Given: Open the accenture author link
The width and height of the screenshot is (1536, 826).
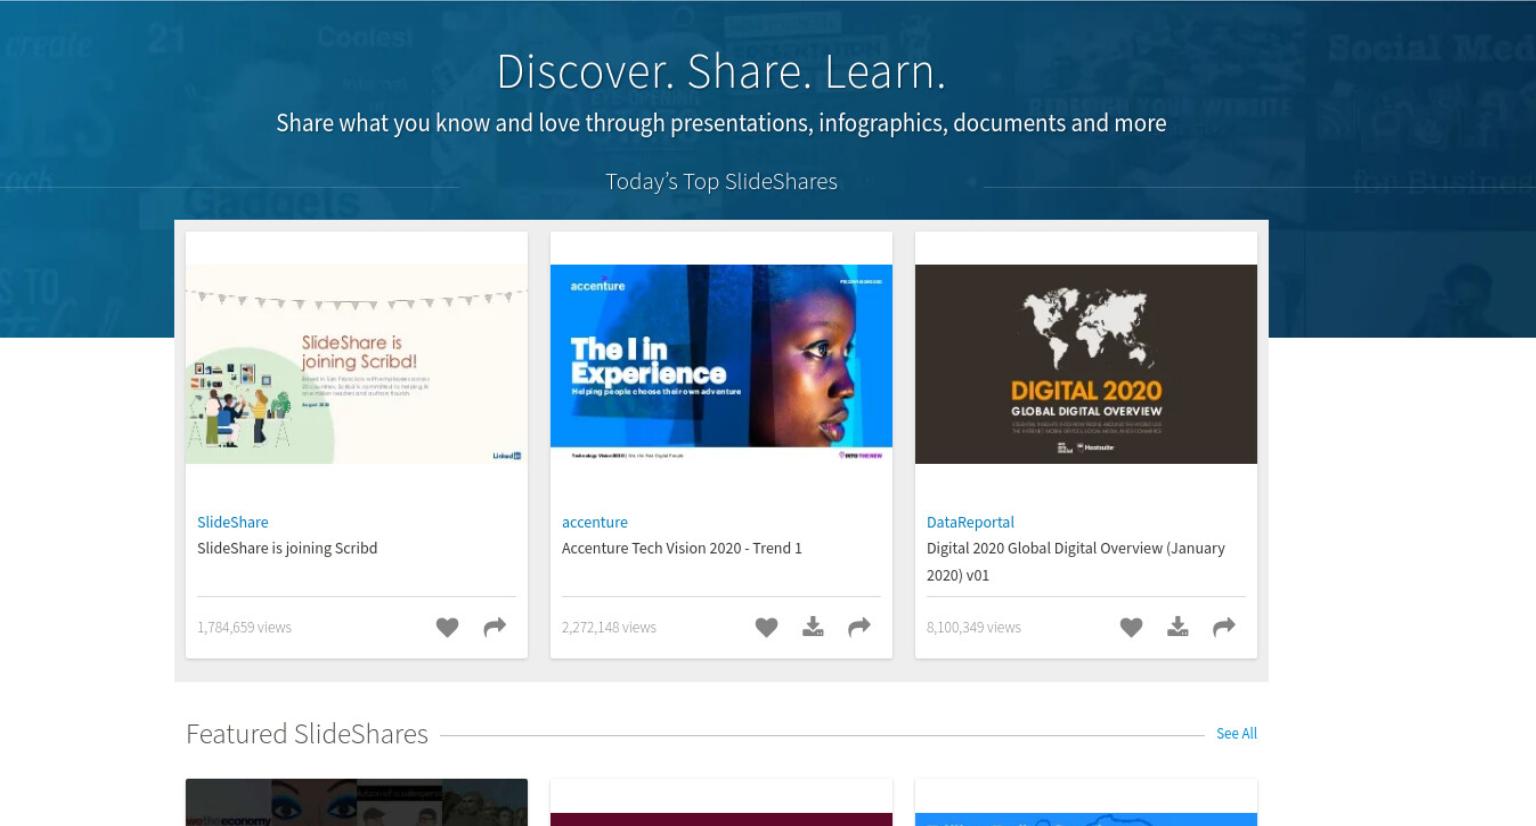Looking at the screenshot, I should click(595, 522).
